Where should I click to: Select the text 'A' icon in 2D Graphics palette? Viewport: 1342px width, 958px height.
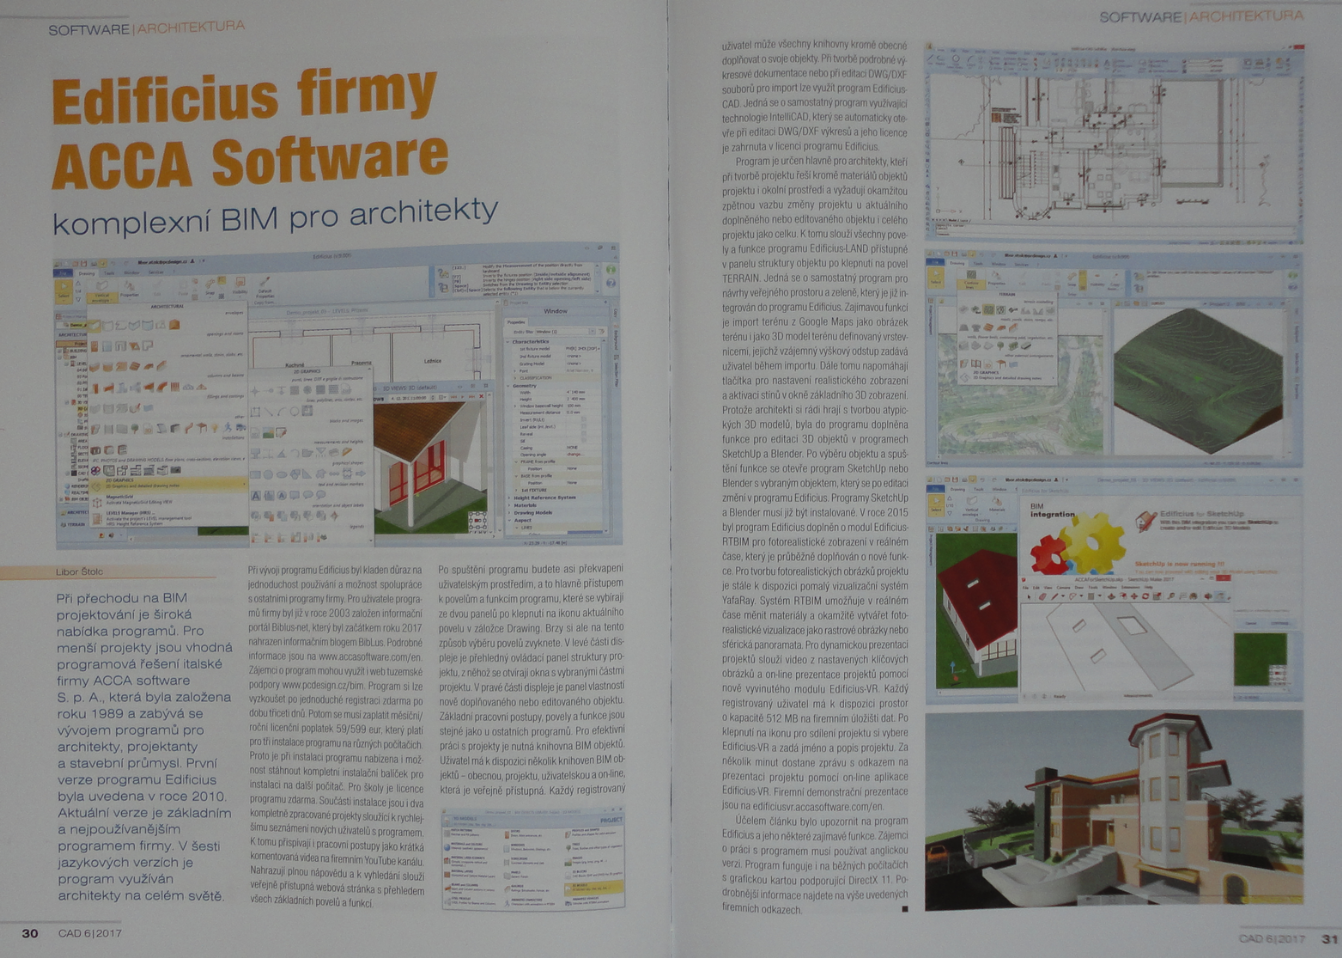pyautogui.click(x=256, y=495)
